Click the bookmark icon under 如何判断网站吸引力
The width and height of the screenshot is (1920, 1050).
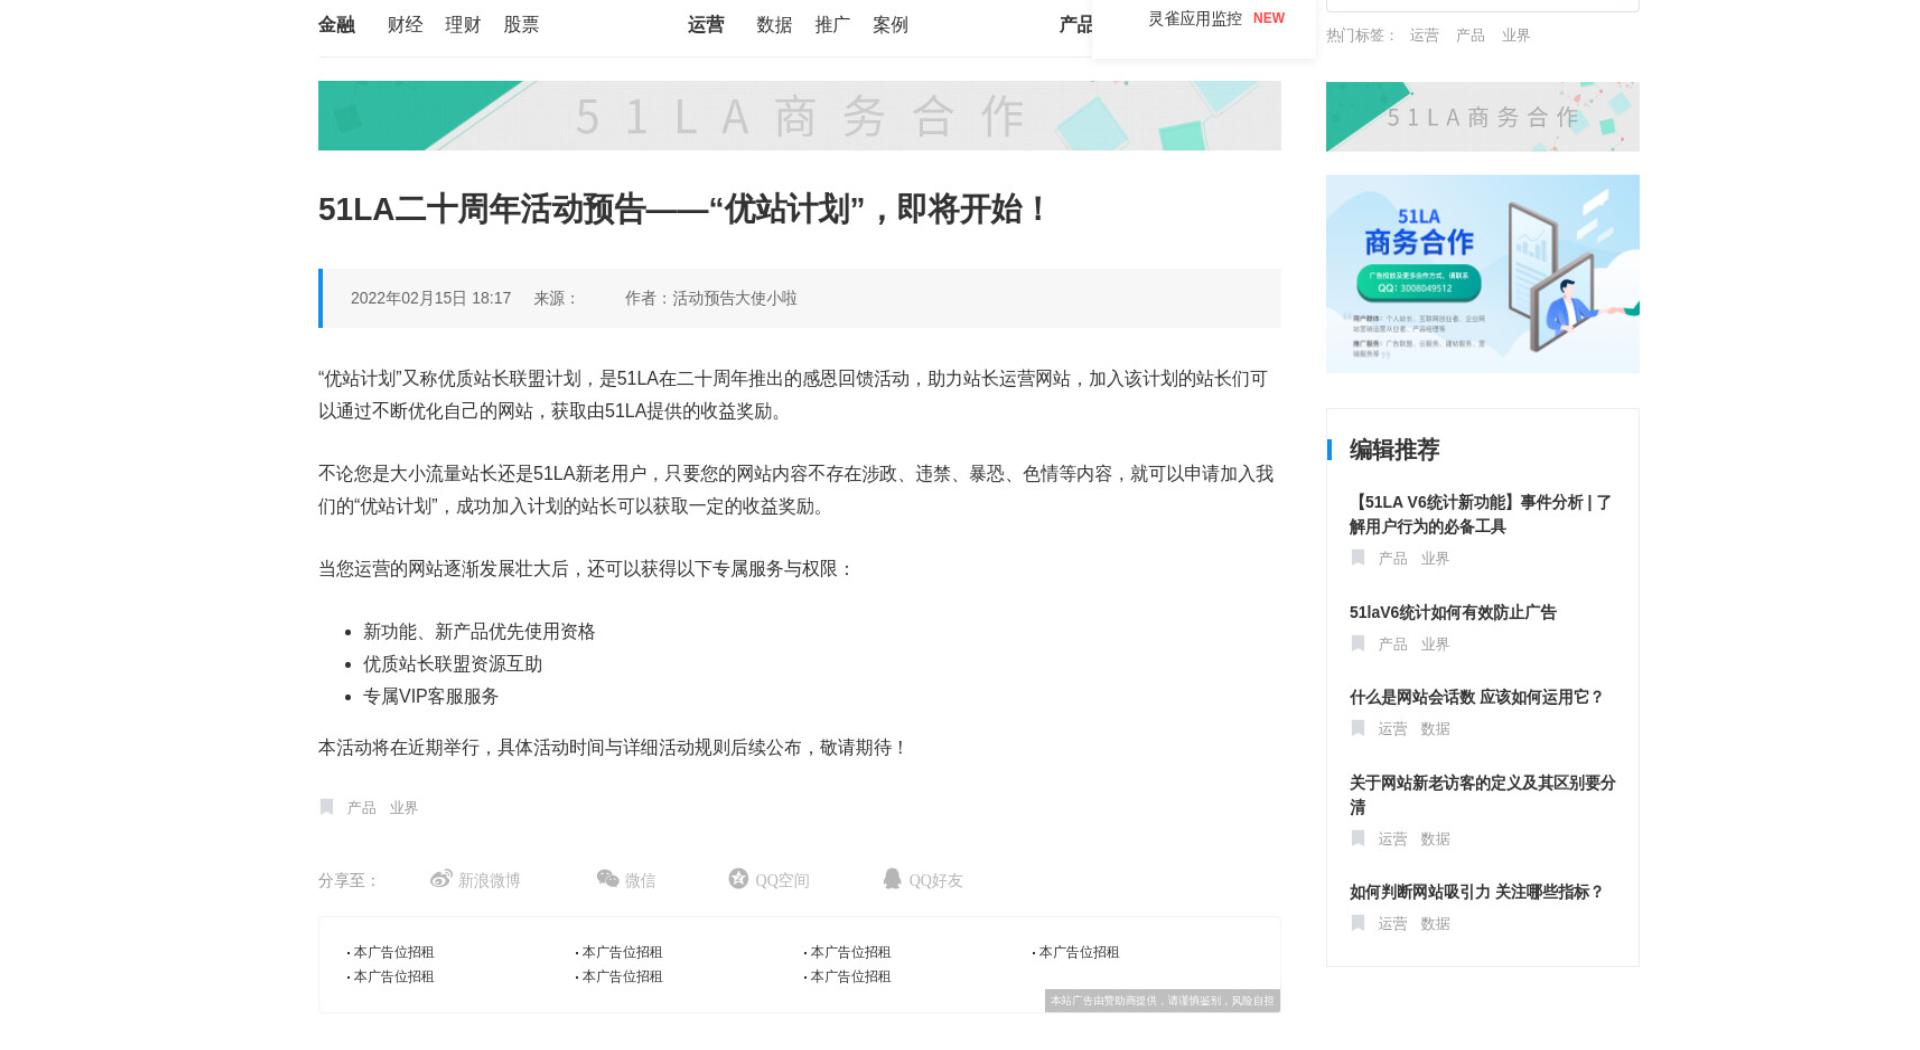[x=1357, y=923]
